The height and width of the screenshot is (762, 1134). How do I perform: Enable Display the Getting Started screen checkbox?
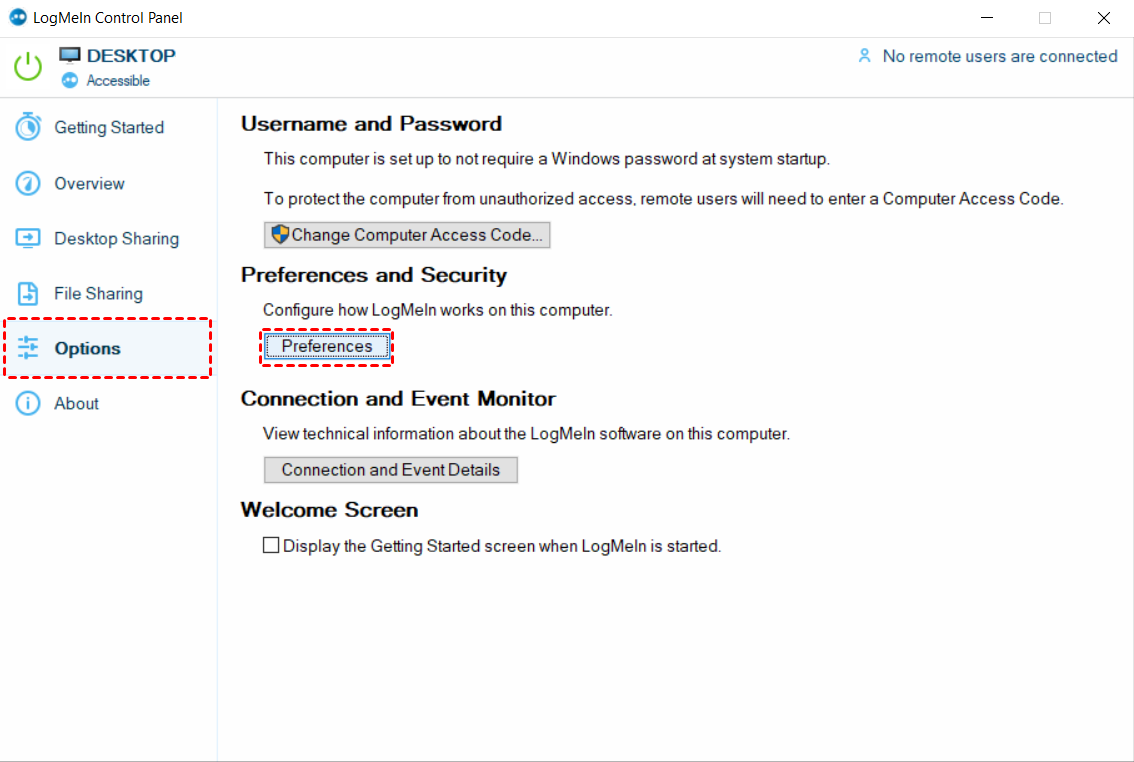coord(271,545)
